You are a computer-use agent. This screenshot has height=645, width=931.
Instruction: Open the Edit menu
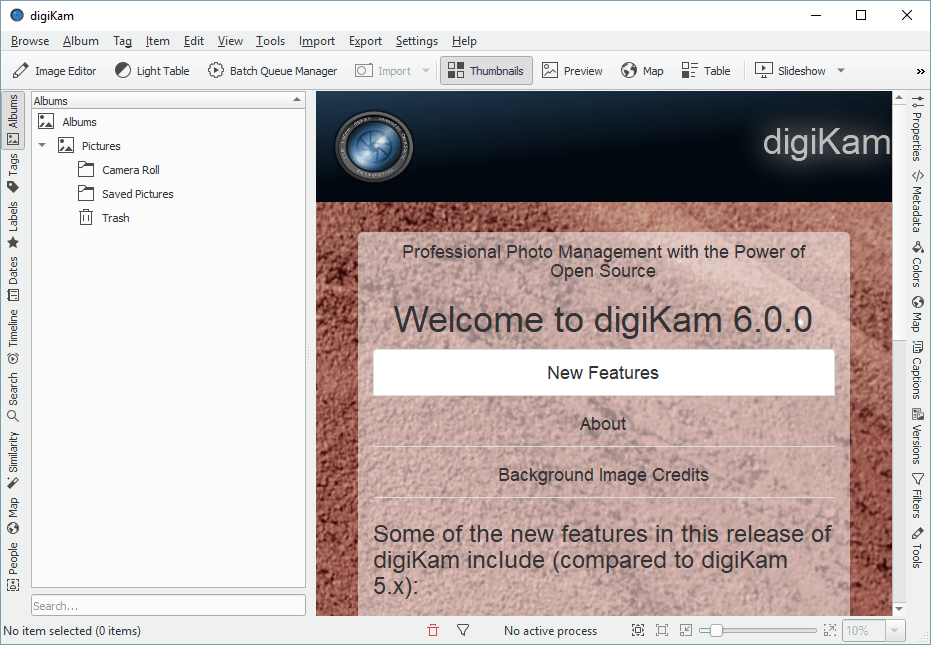tap(194, 41)
